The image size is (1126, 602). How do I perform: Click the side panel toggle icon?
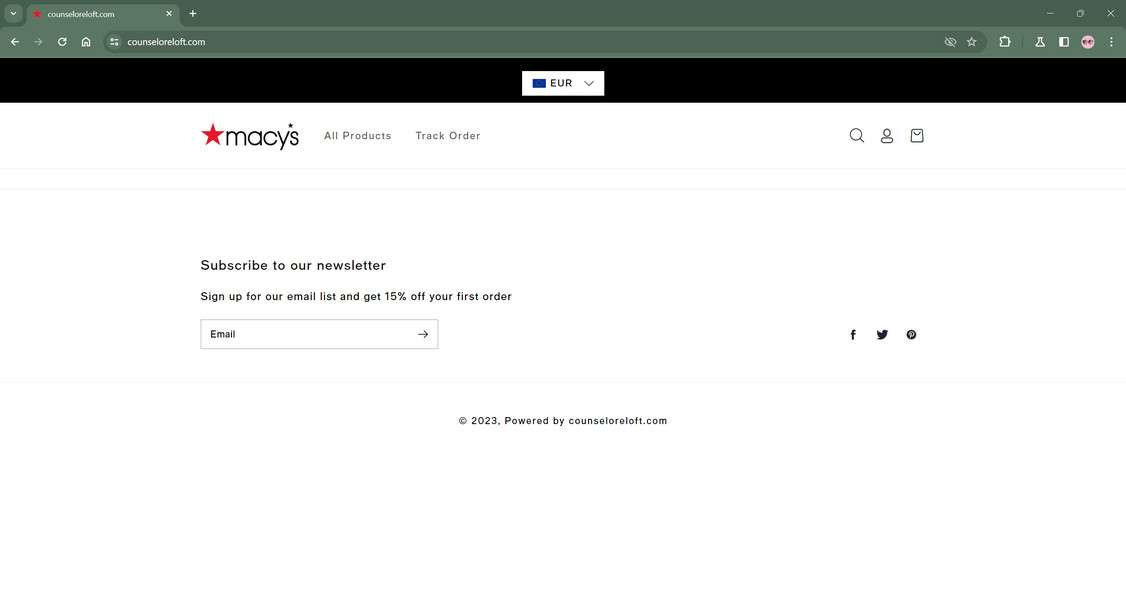tap(1063, 42)
